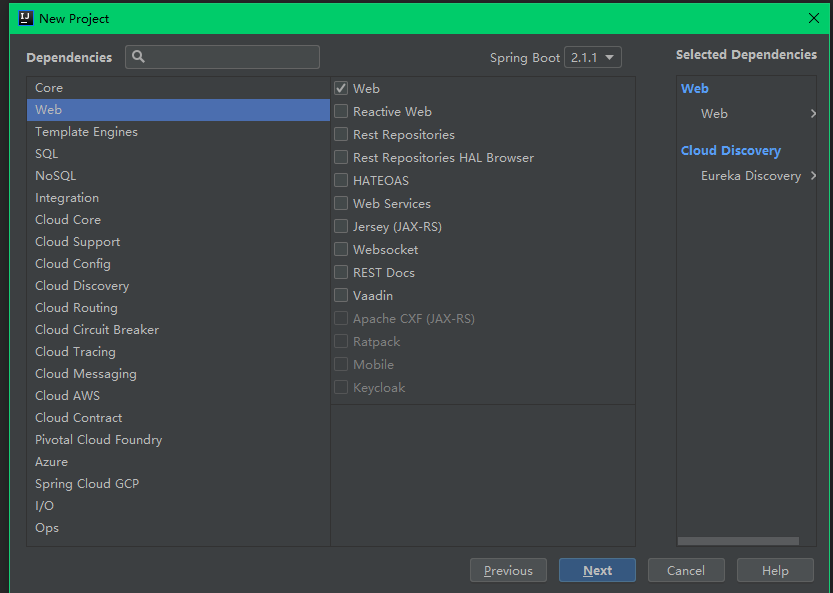Click the Selected Dependencies horizontal scrollbar
The image size is (833, 593).
click(x=738, y=540)
